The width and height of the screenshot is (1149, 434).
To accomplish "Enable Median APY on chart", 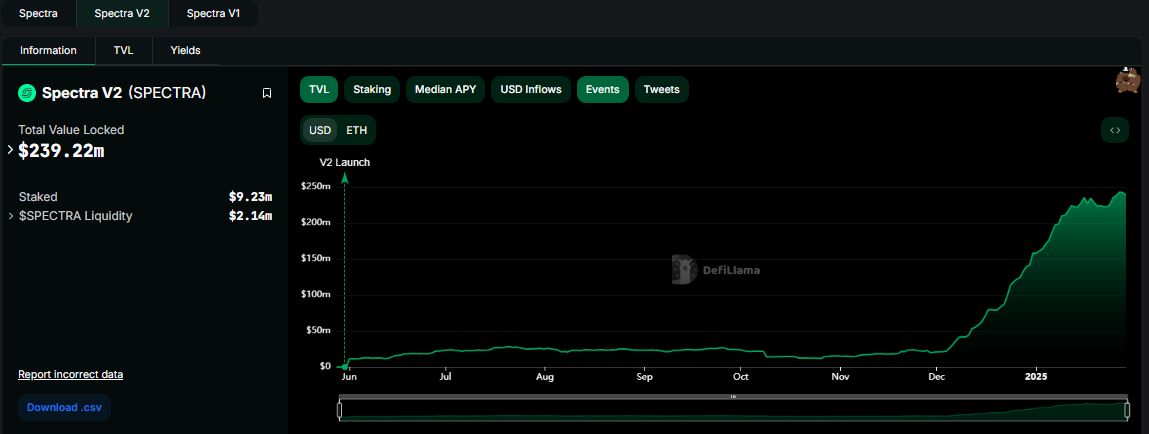I will (446, 89).
